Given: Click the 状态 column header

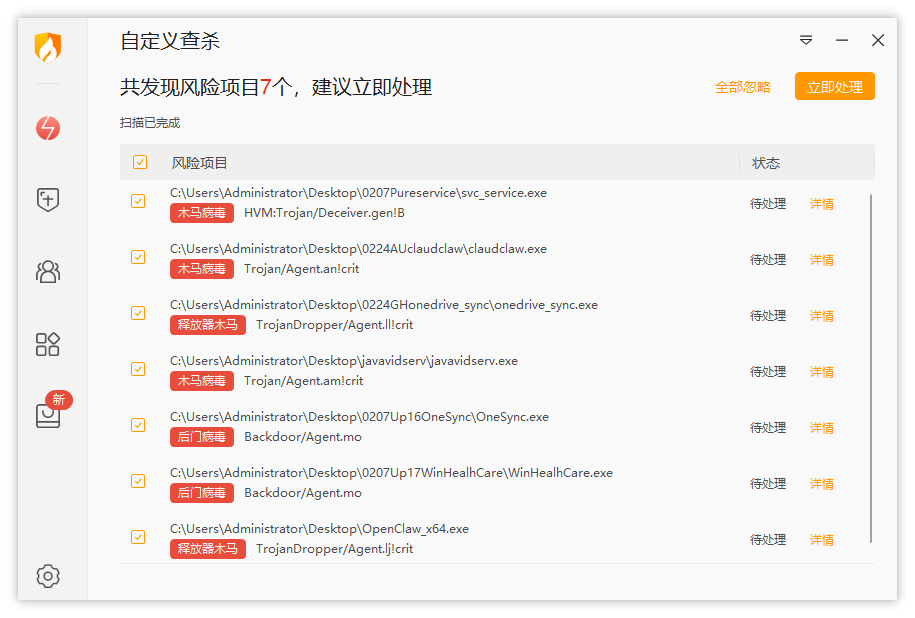Looking at the screenshot, I should pyautogui.click(x=766, y=163).
